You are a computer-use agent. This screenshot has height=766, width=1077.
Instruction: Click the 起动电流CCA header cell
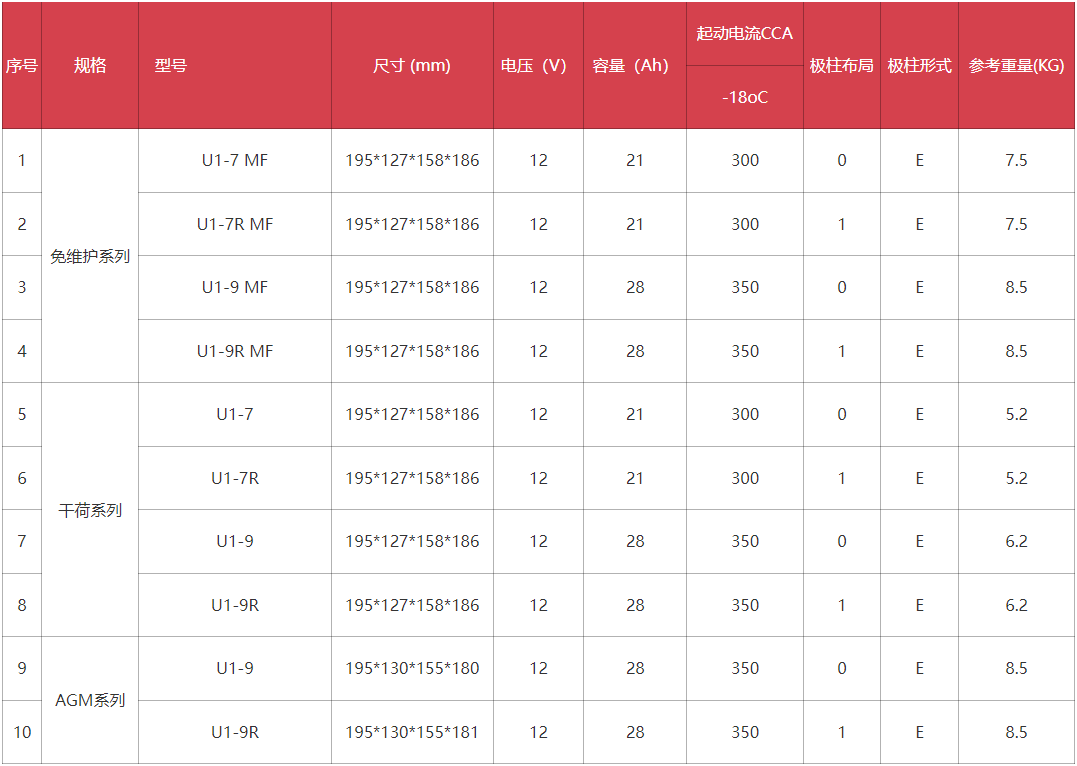pos(745,34)
